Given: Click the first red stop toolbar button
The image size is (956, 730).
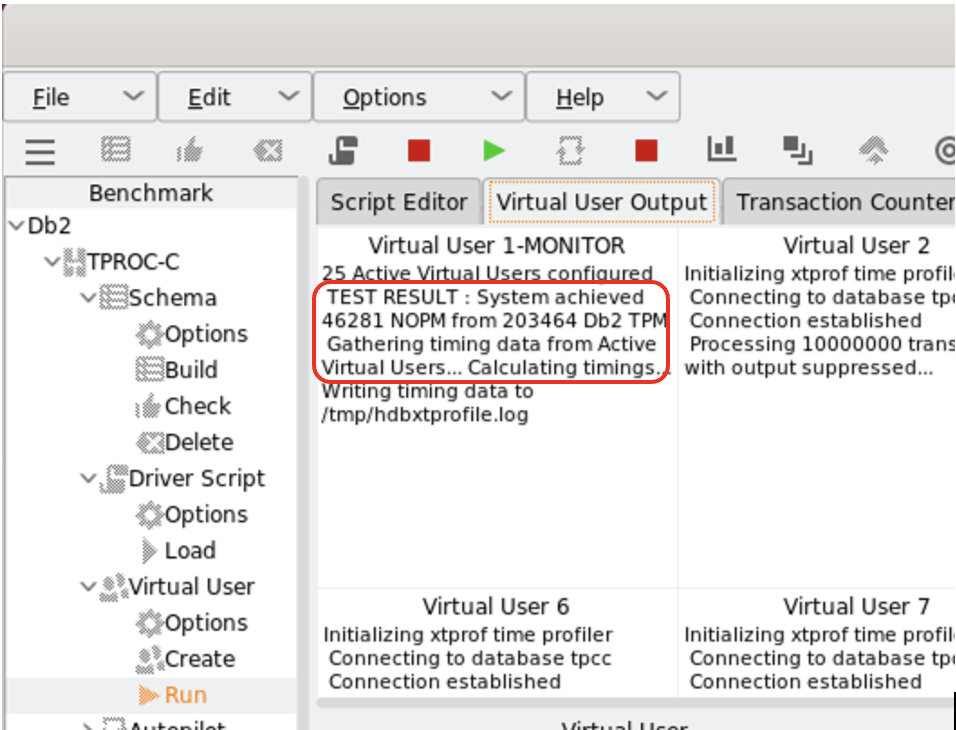Looking at the screenshot, I should (419, 151).
